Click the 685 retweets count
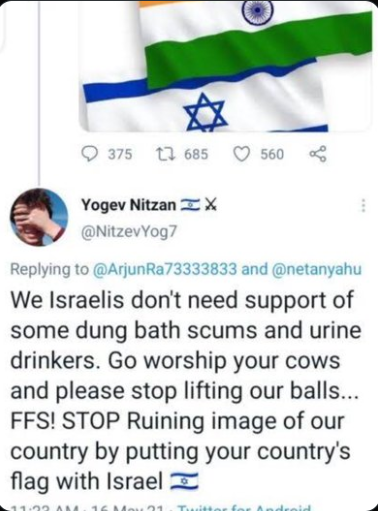The image size is (378, 511). [x=196, y=154]
